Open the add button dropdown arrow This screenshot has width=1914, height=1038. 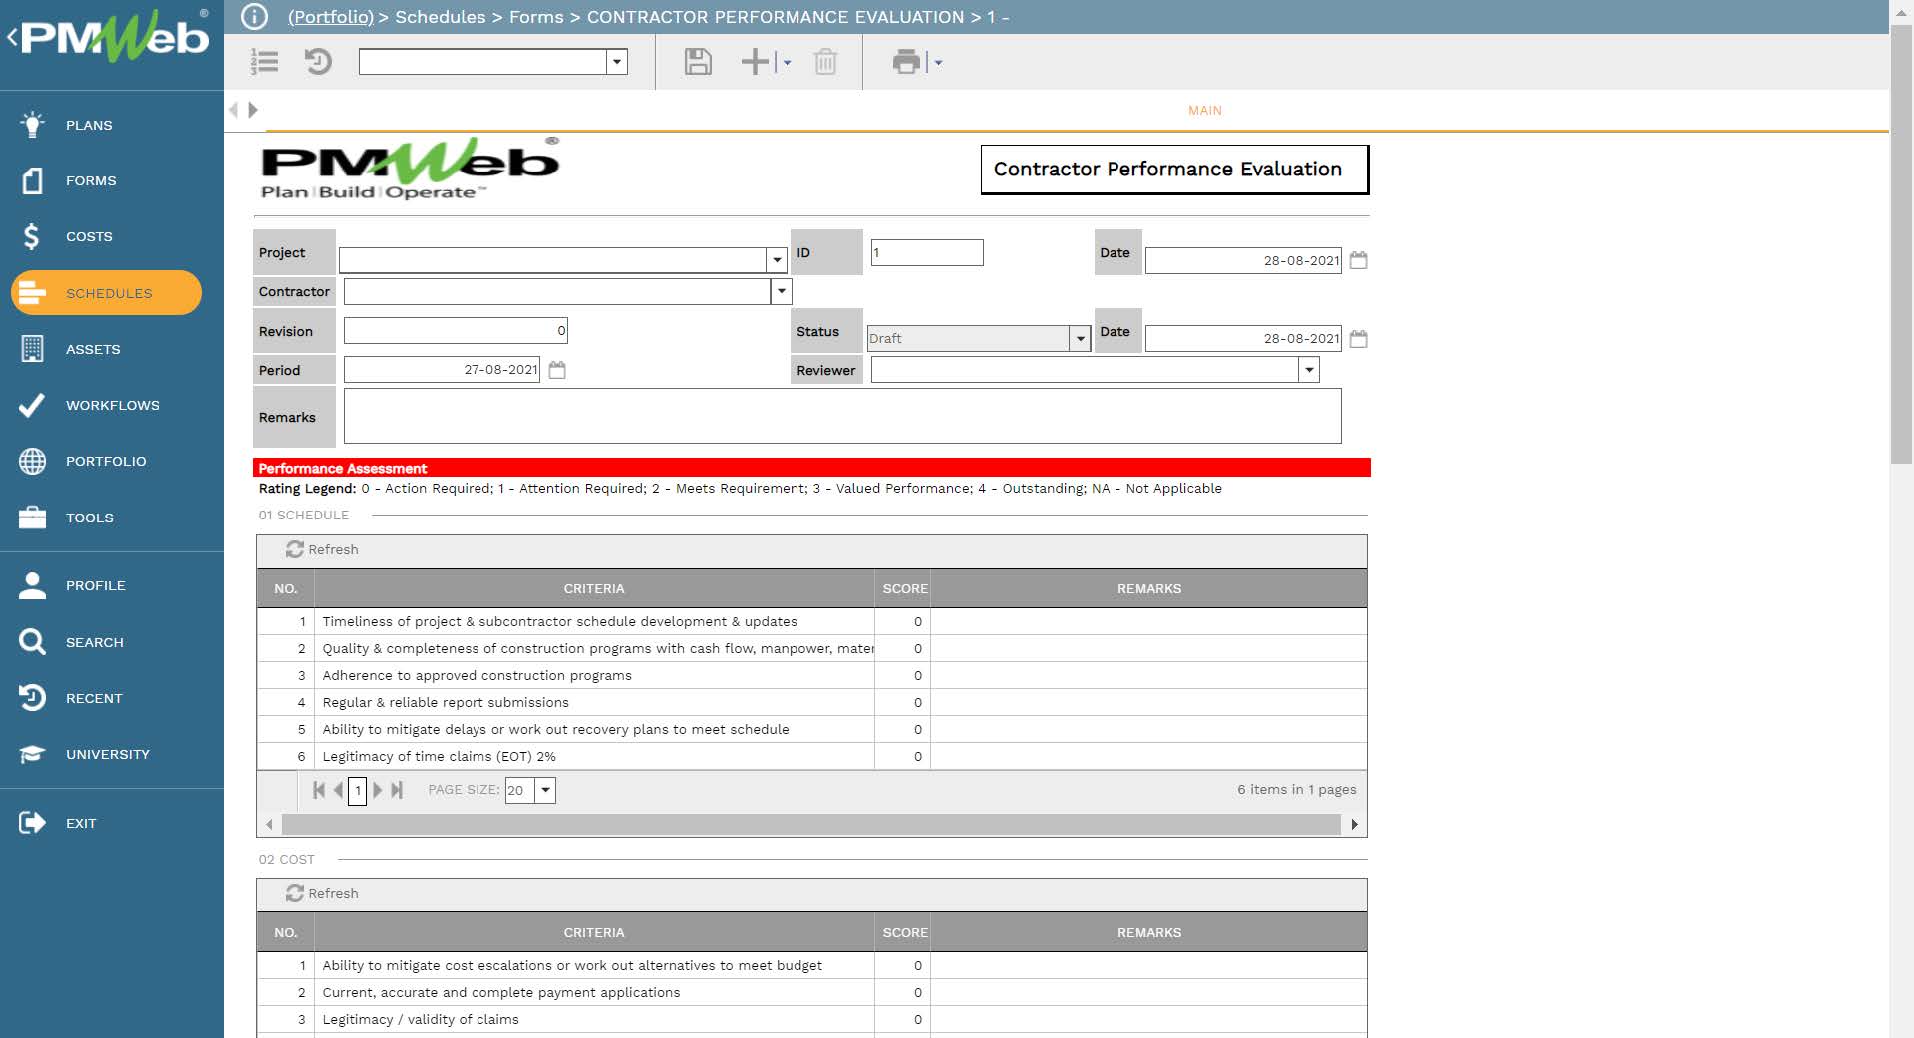click(787, 63)
